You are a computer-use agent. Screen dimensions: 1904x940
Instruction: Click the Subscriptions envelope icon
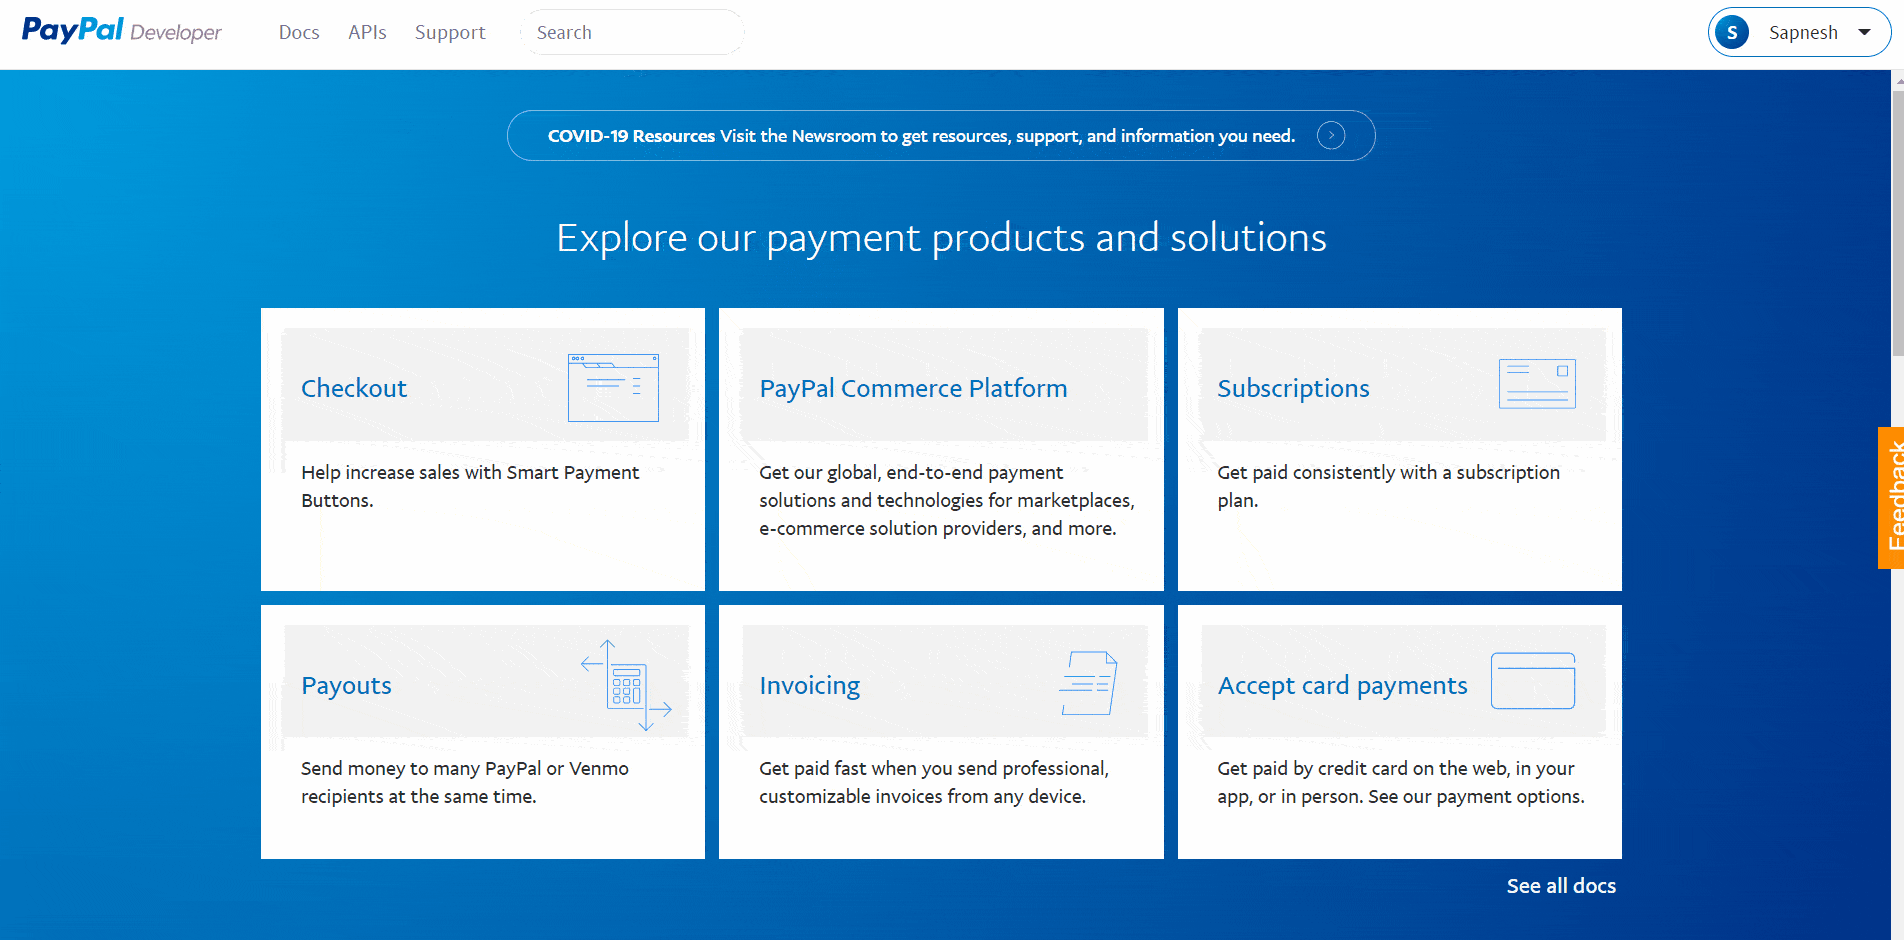(x=1537, y=384)
